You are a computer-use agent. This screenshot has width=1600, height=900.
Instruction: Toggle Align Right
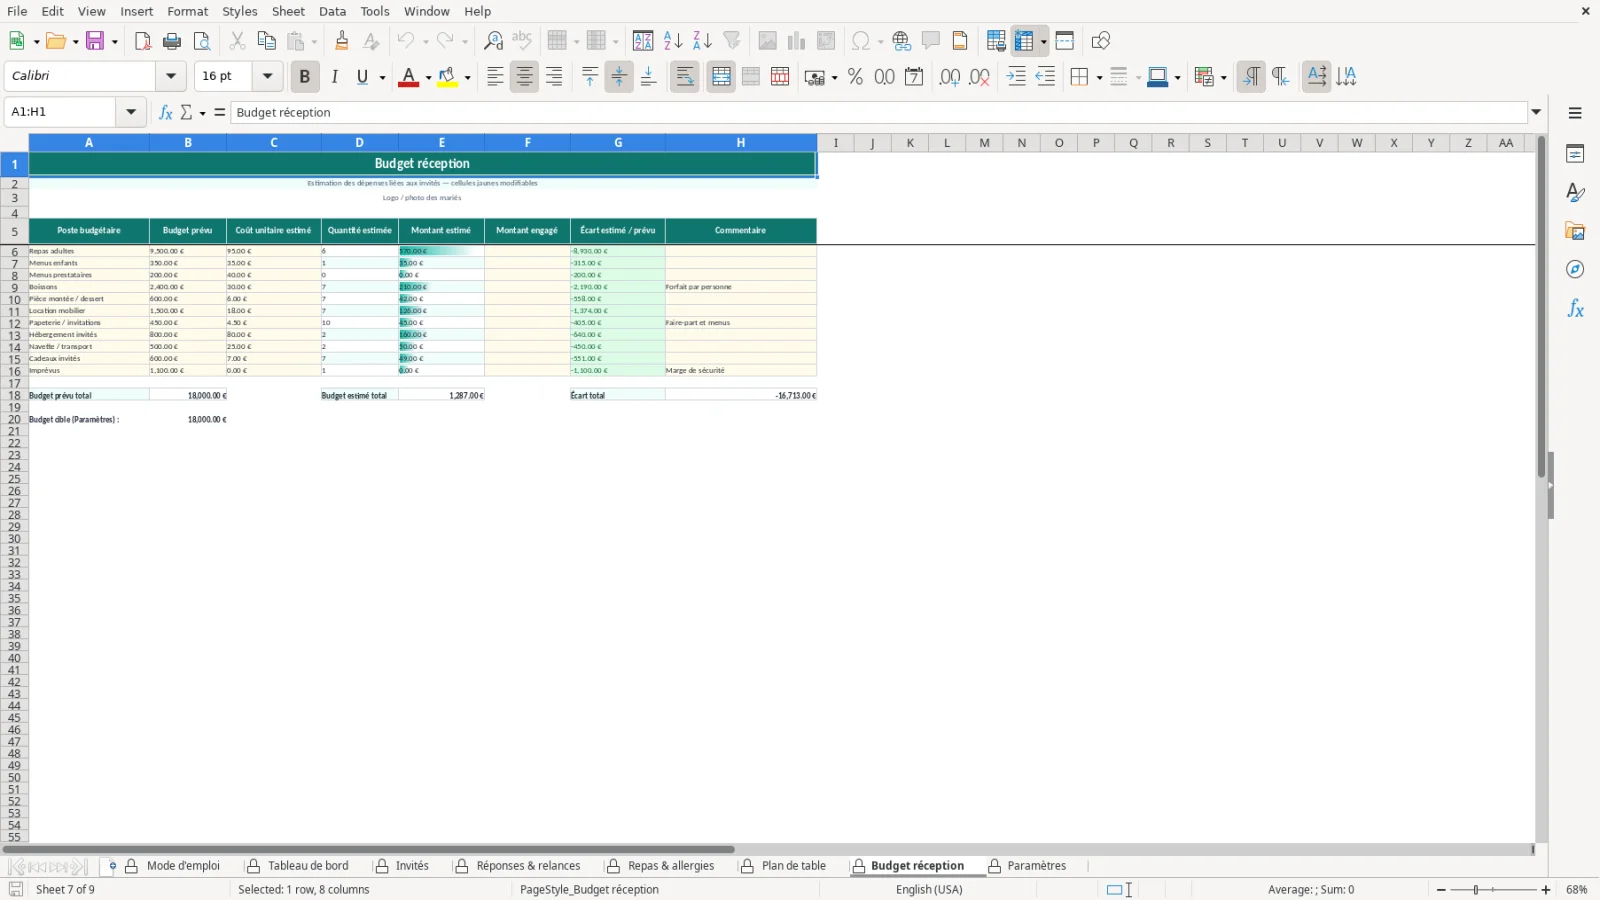click(554, 77)
